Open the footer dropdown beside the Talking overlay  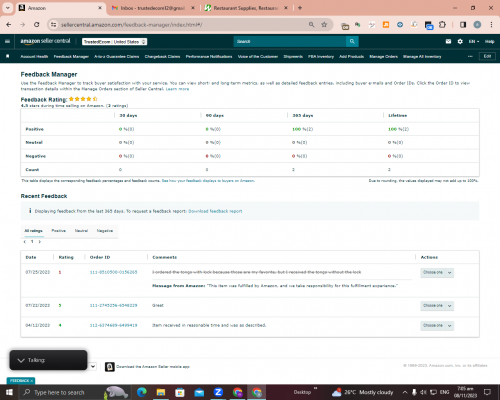pos(93,366)
